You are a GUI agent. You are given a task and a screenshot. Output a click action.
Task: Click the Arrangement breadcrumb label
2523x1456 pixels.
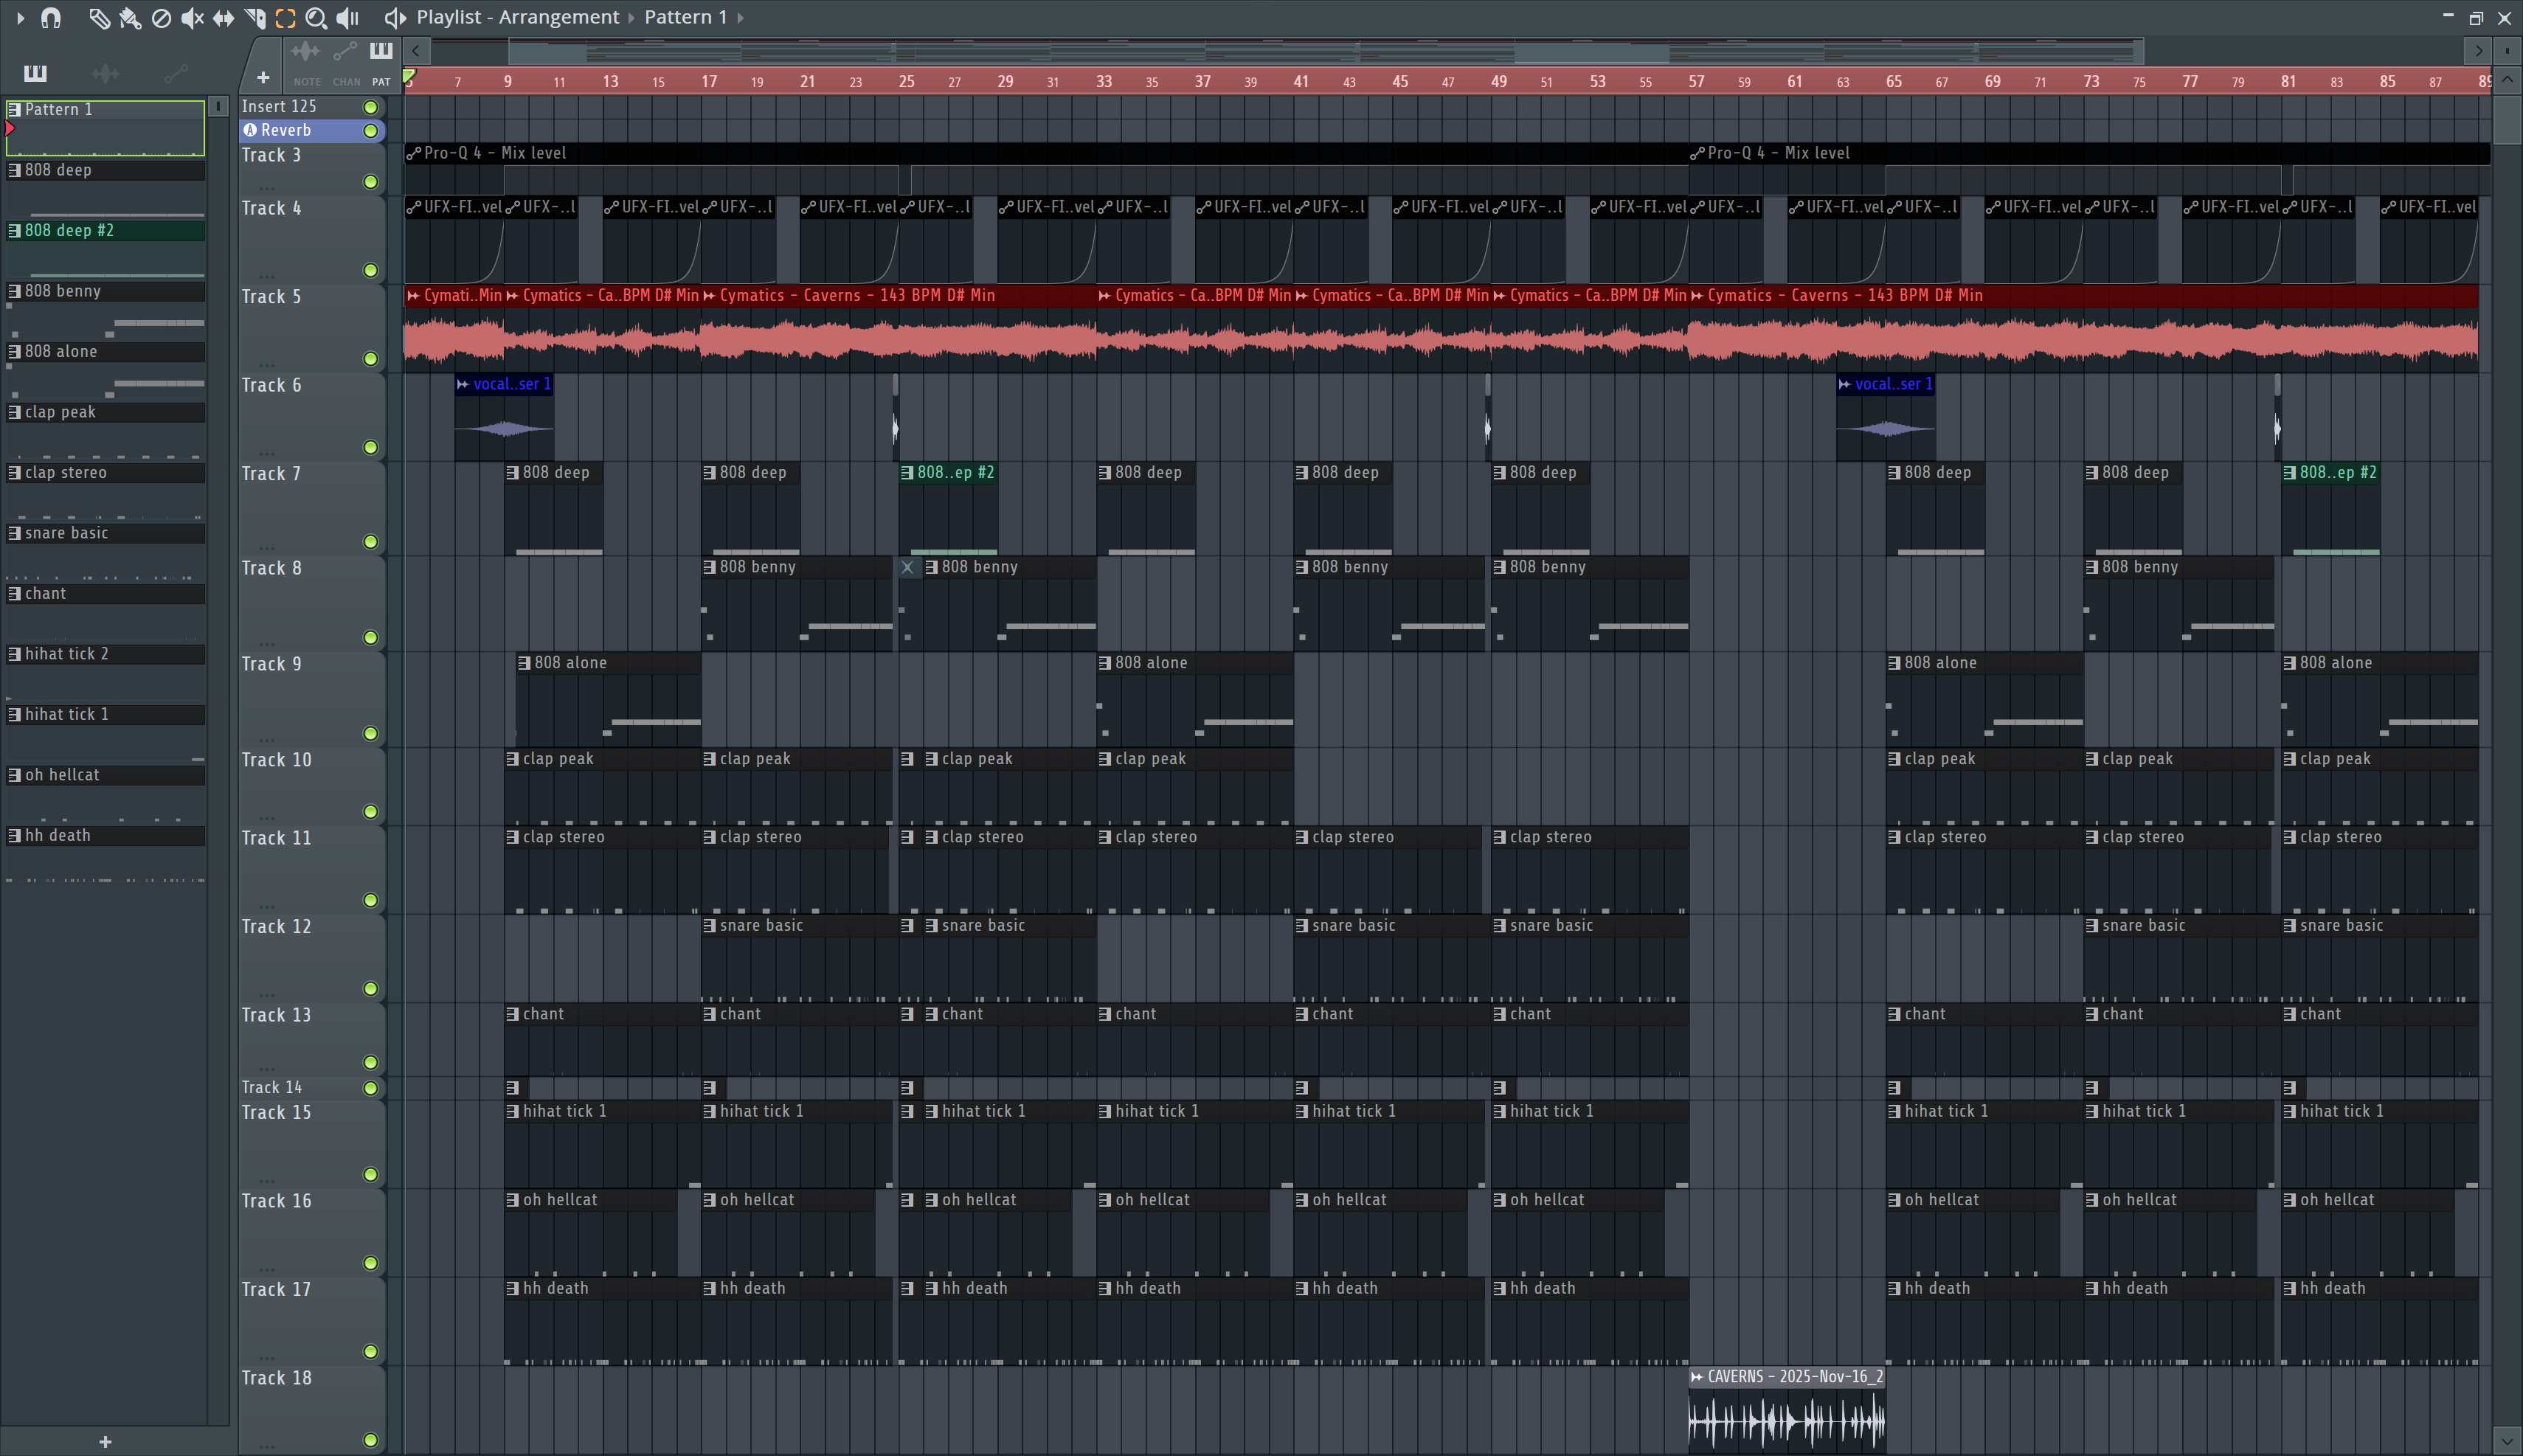[560, 17]
